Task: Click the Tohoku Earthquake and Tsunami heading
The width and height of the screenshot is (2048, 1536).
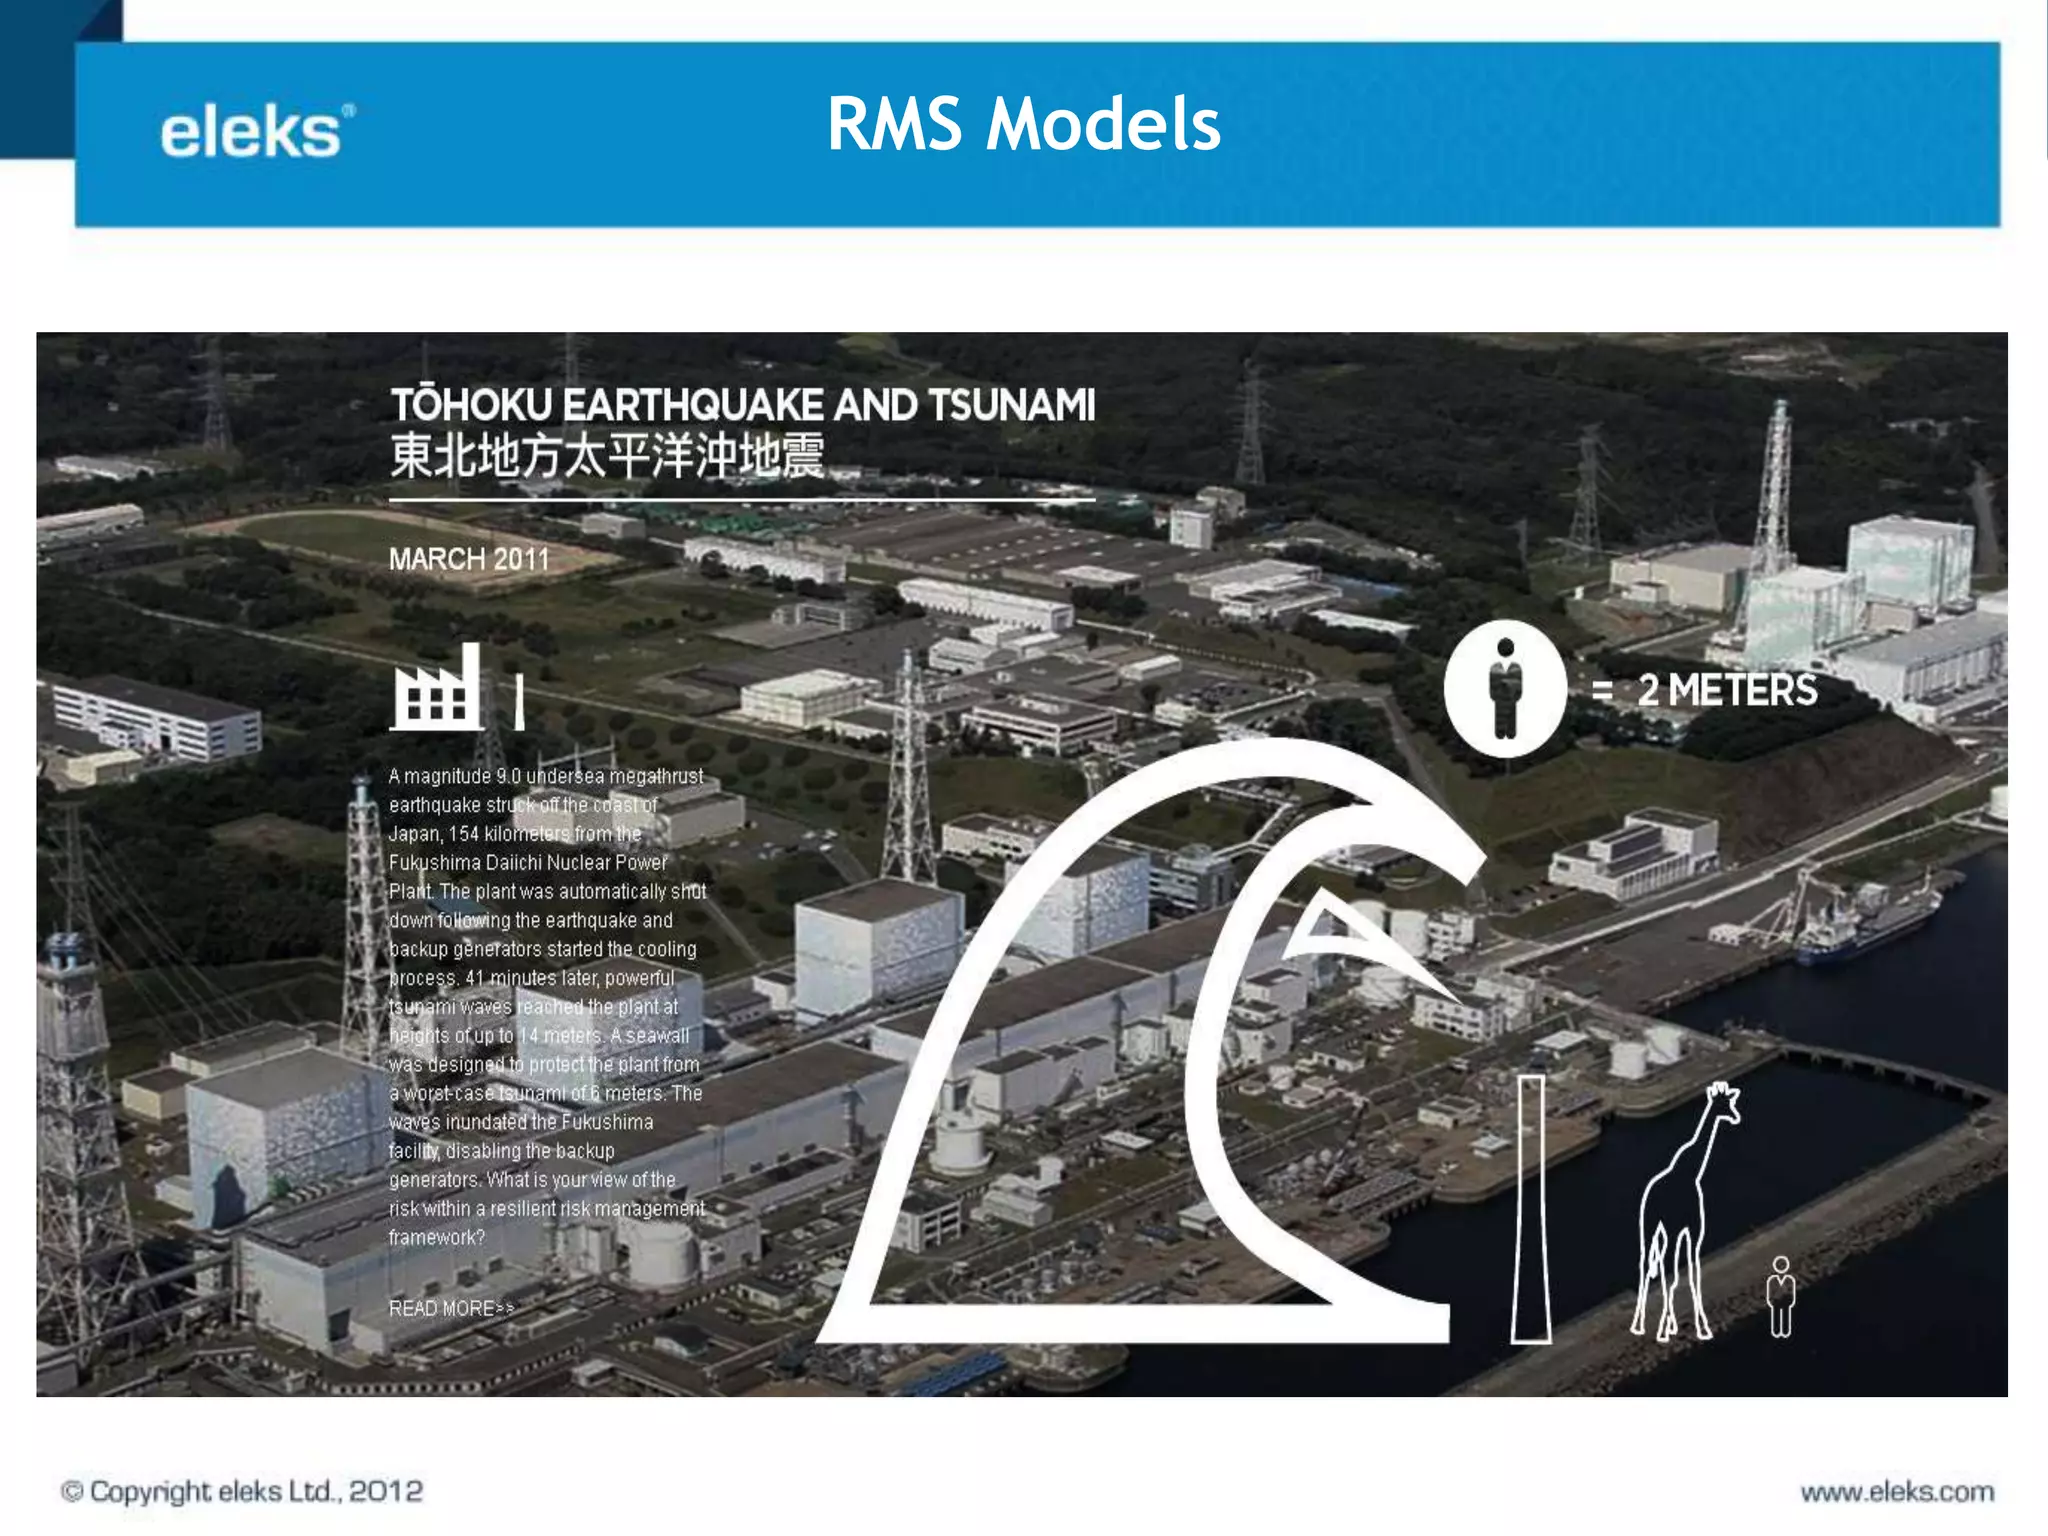Action: click(743, 405)
